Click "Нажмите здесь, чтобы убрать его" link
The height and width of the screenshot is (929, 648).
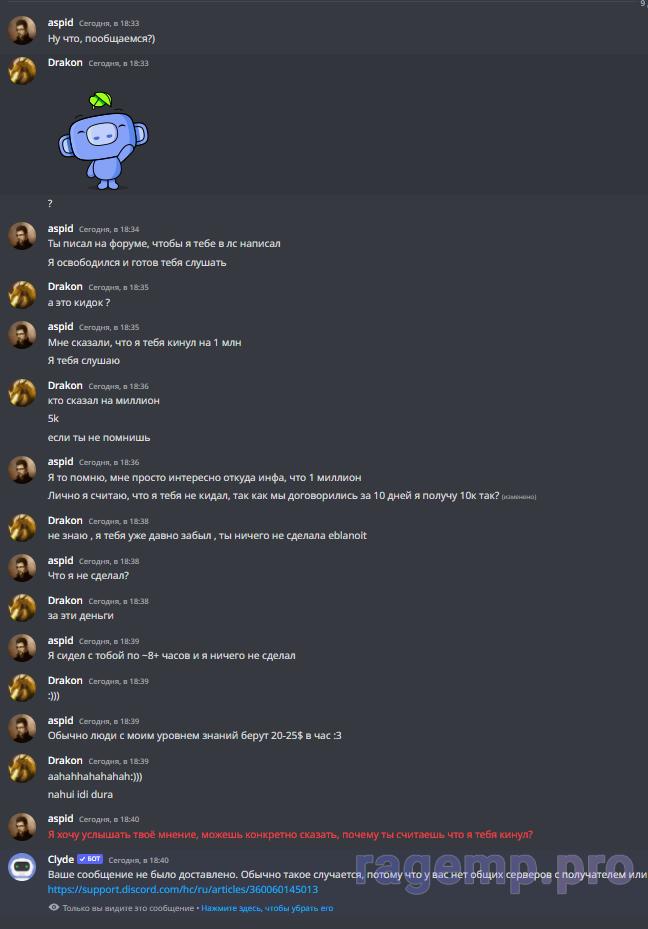267,908
